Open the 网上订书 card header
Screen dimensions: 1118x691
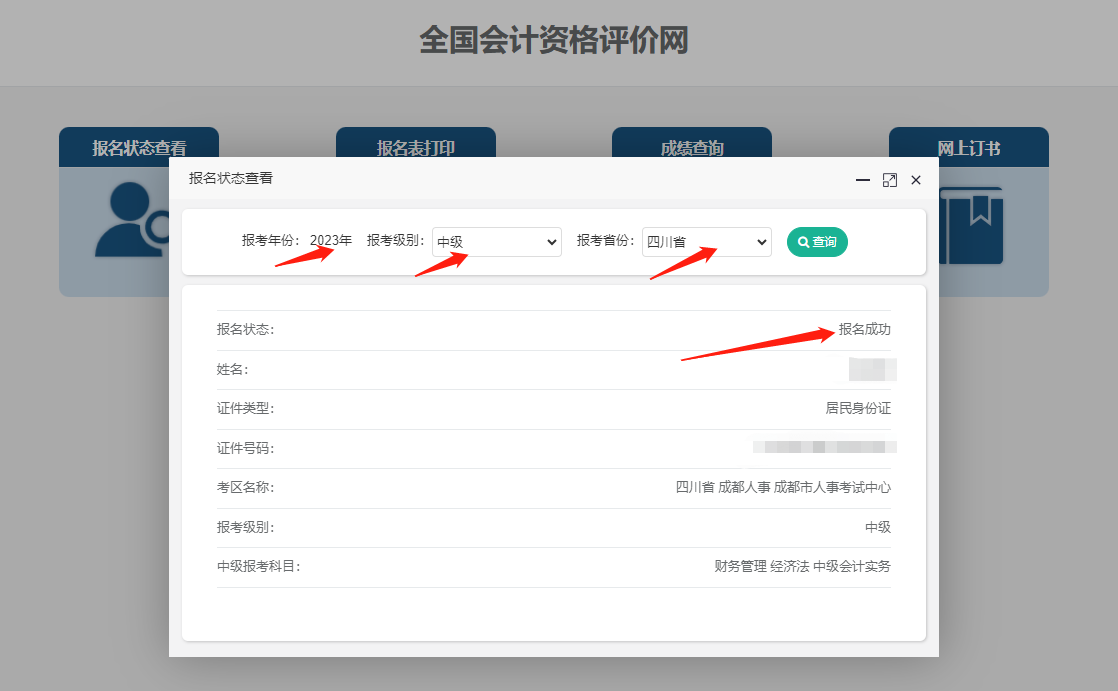pyautogui.click(x=968, y=147)
